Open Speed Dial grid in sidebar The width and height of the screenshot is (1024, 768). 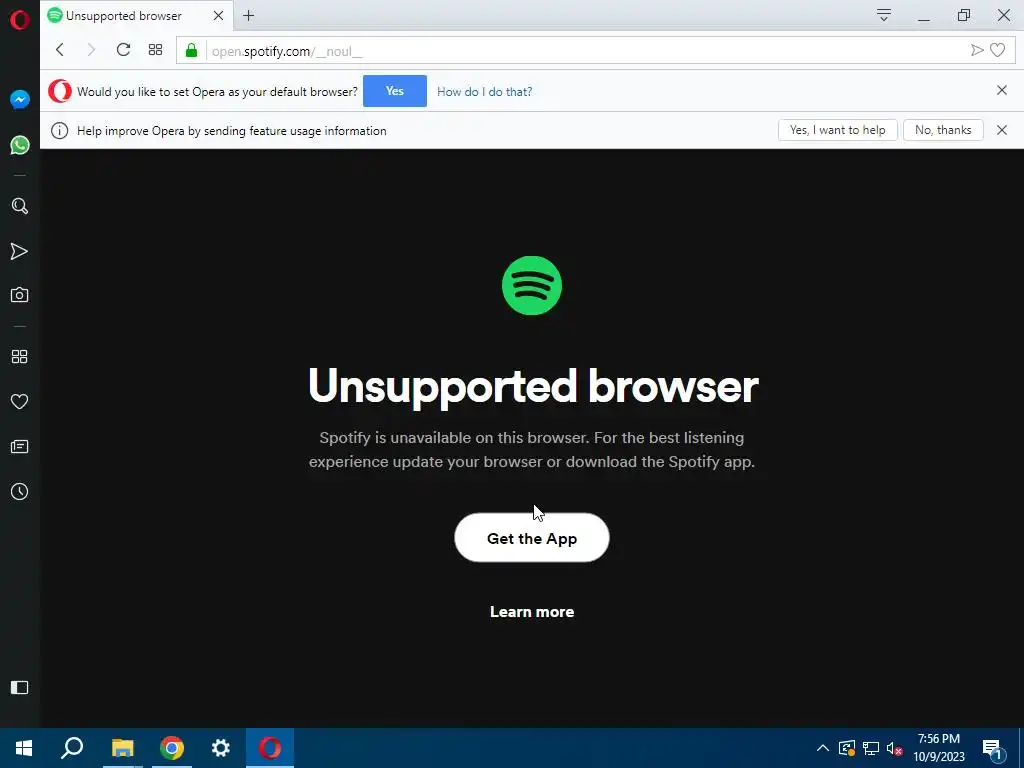tap(20, 357)
